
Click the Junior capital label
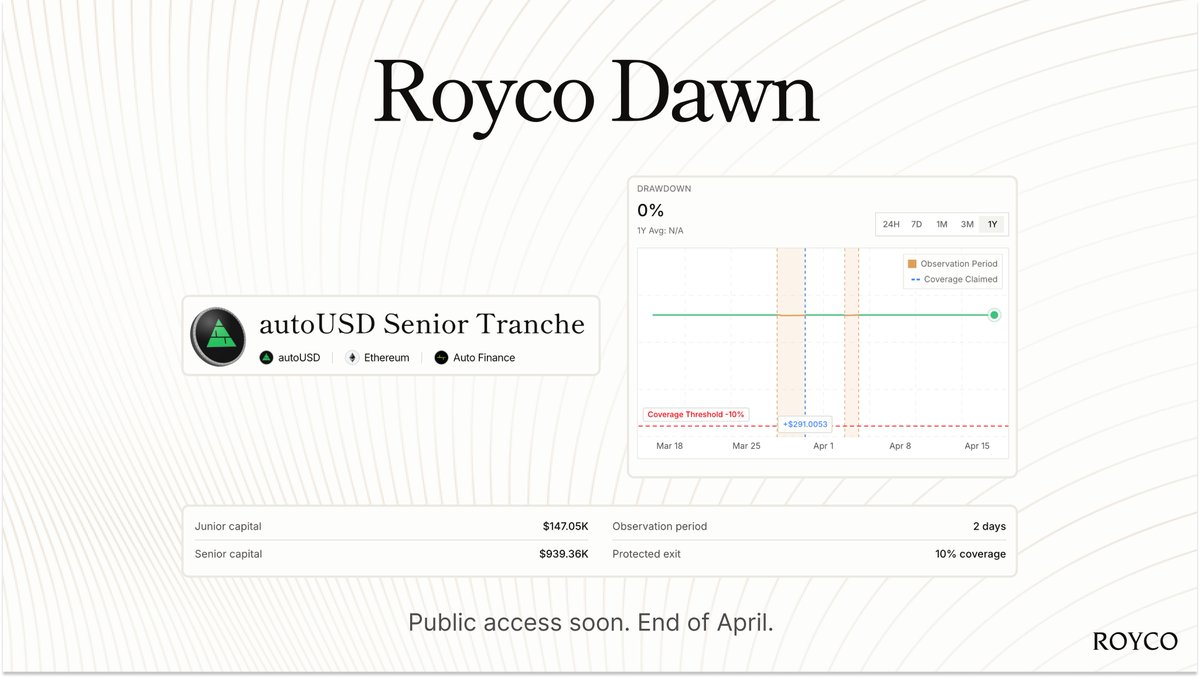tap(228, 526)
